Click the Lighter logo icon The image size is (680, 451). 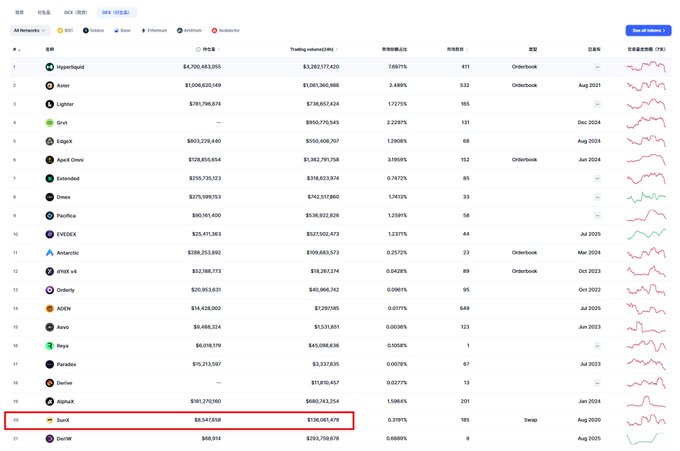[x=49, y=104]
